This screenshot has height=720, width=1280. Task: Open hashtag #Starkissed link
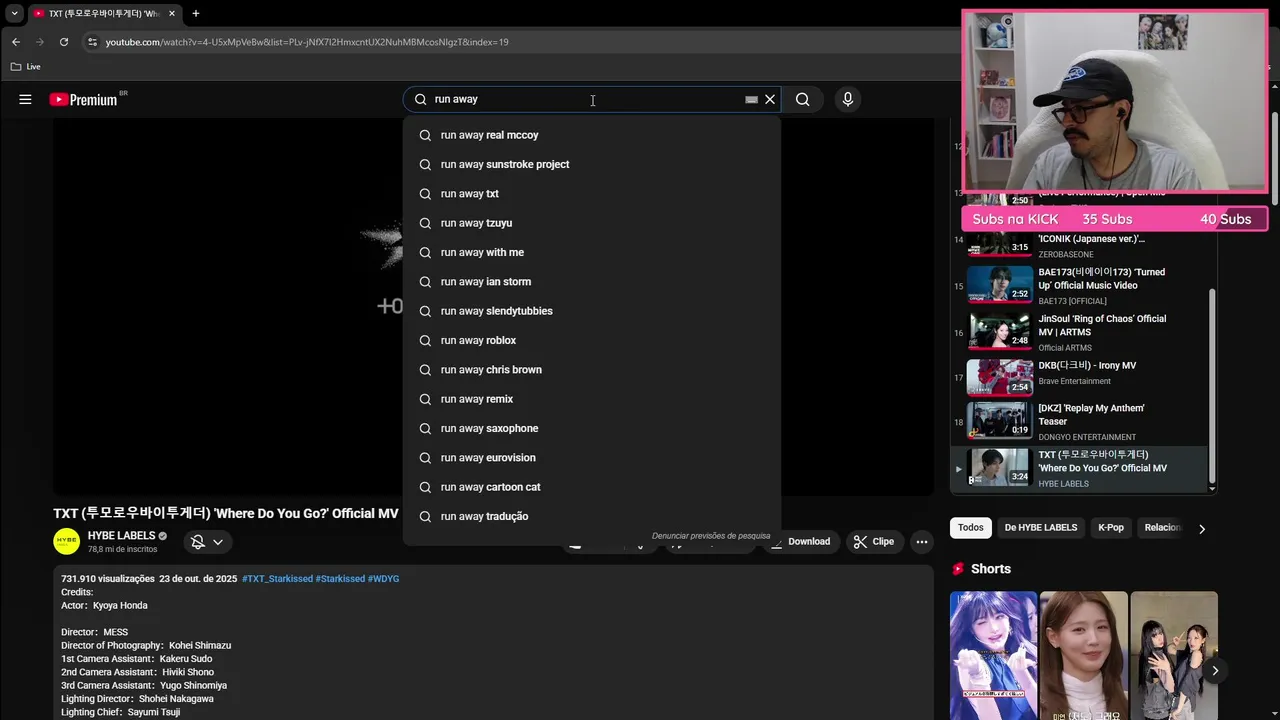pyautogui.click(x=340, y=579)
